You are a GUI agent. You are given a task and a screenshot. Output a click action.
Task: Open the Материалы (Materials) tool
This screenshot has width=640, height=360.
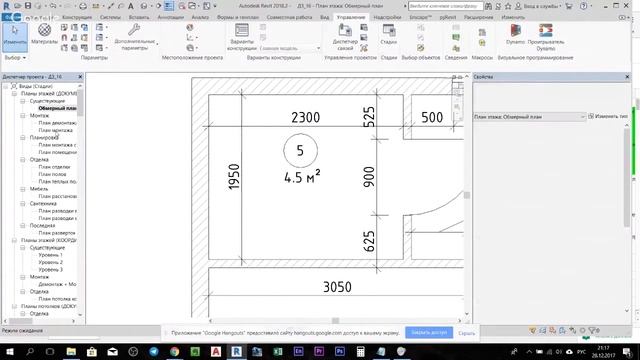(x=44, y=33)
